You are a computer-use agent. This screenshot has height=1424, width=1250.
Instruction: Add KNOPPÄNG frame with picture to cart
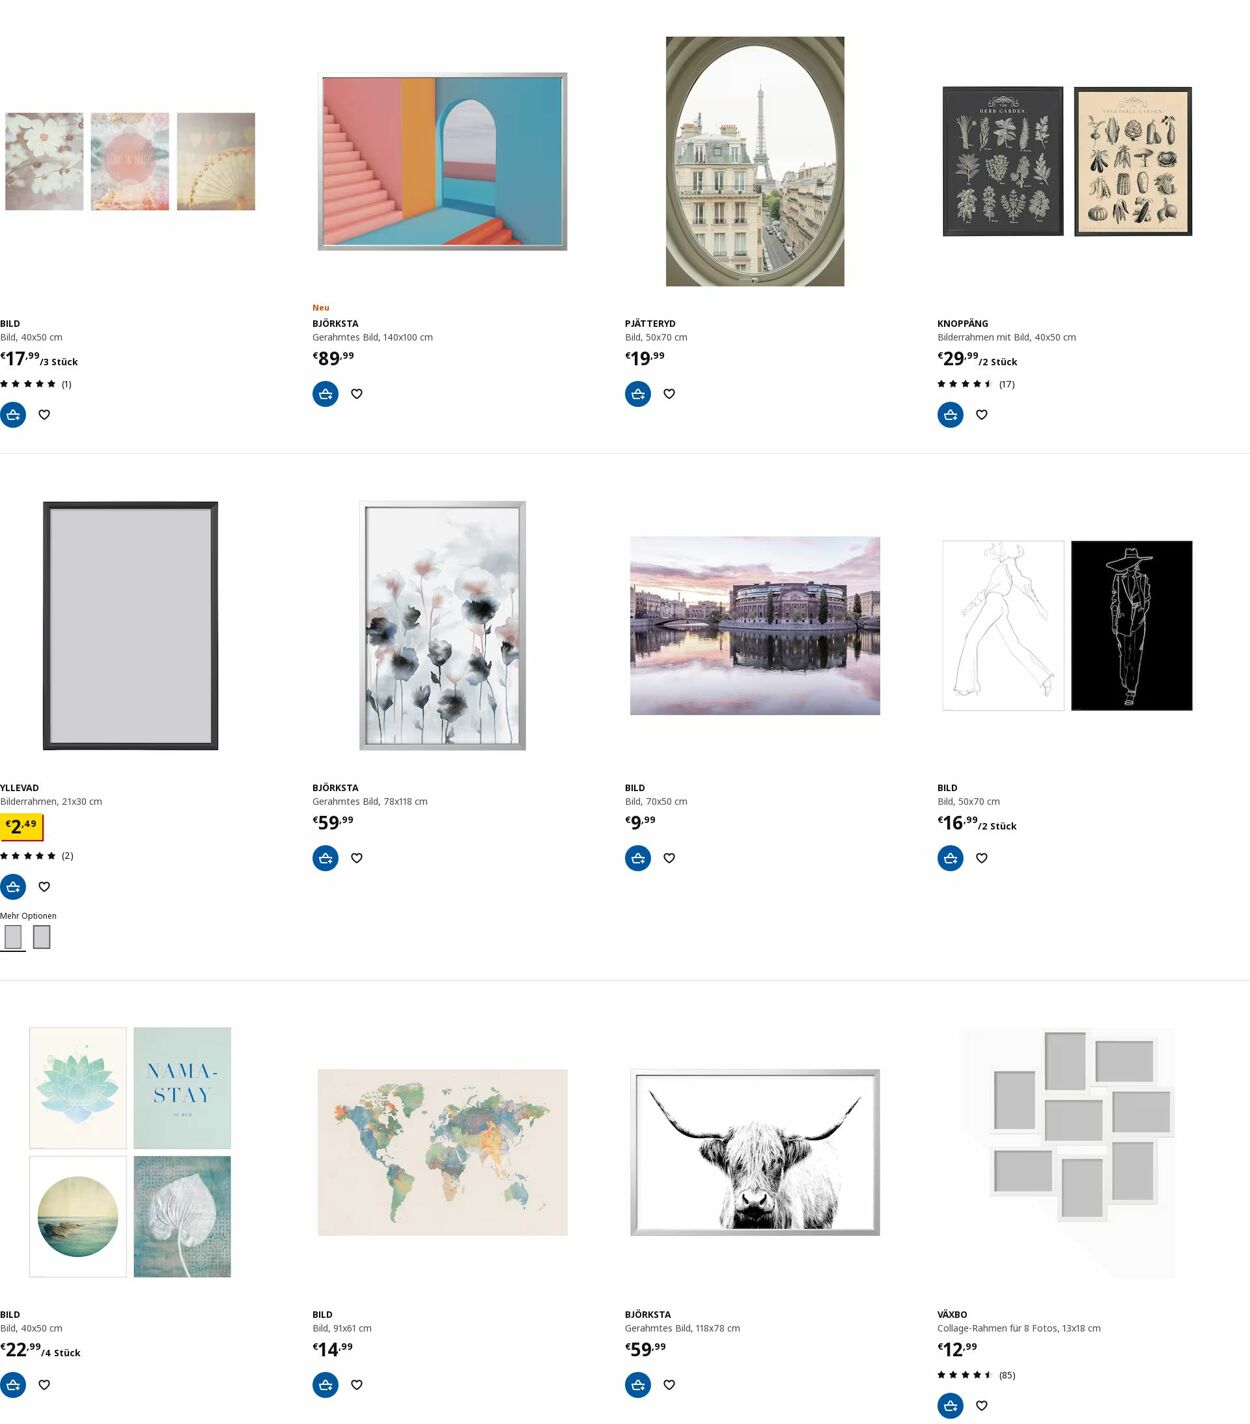(x=950, y=415)
